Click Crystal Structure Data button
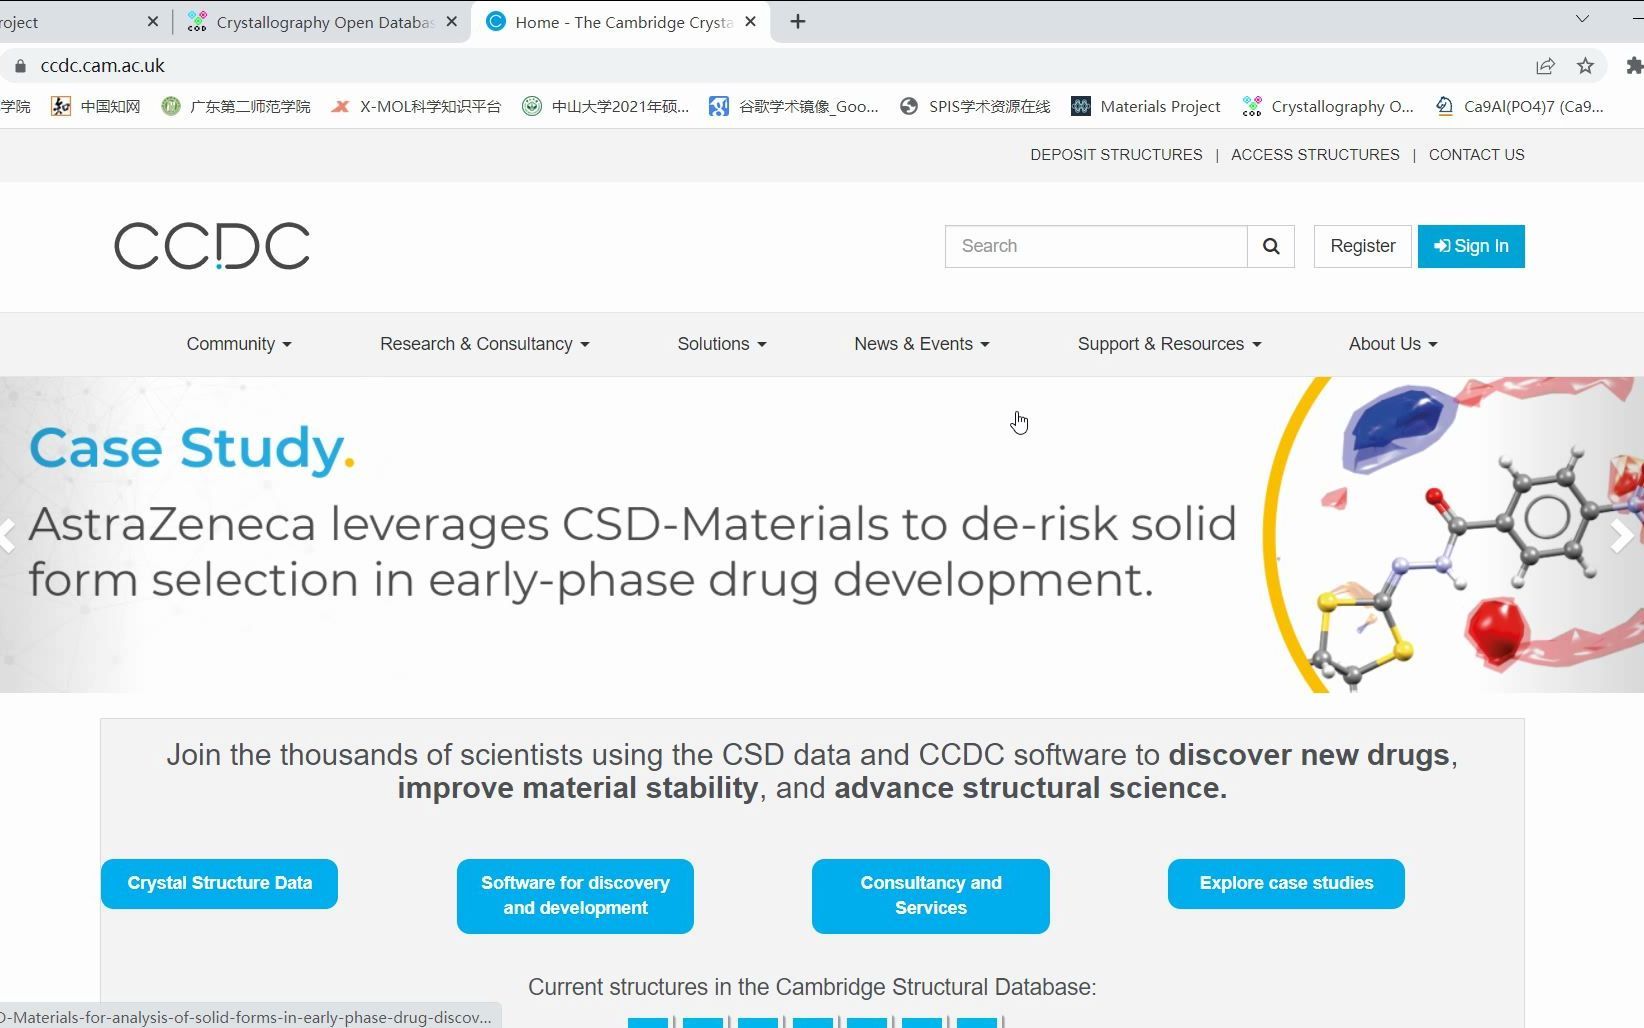Image resolution: width=1644 pixels, height=1028 pixels. coord(219,884)
